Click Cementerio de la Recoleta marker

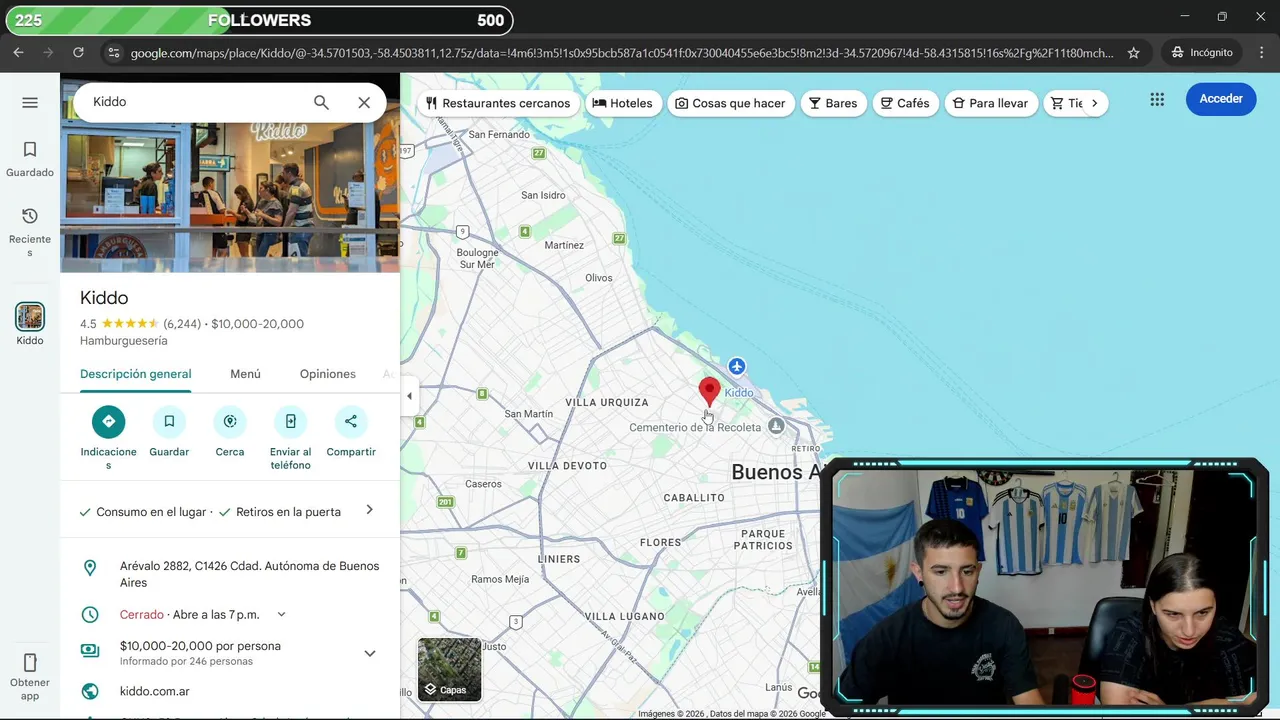(x=776, y=427)
